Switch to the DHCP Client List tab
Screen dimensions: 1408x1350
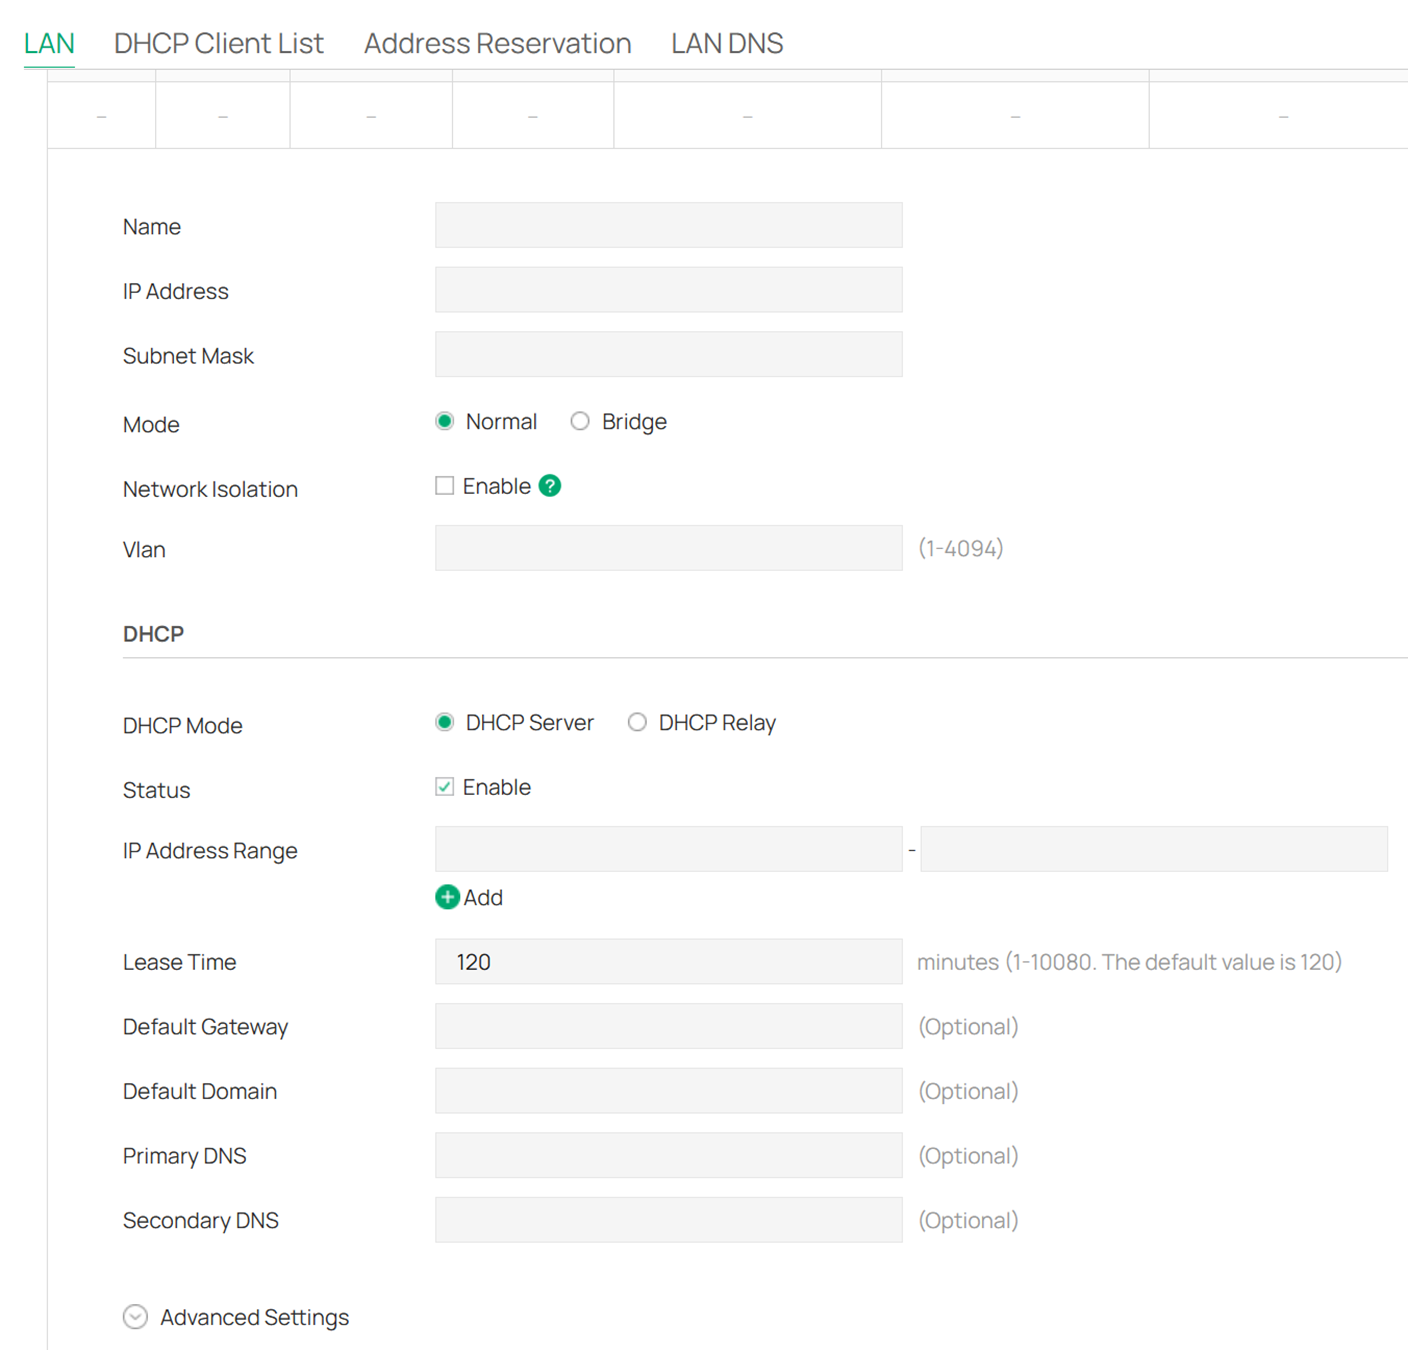coord(218,43)
